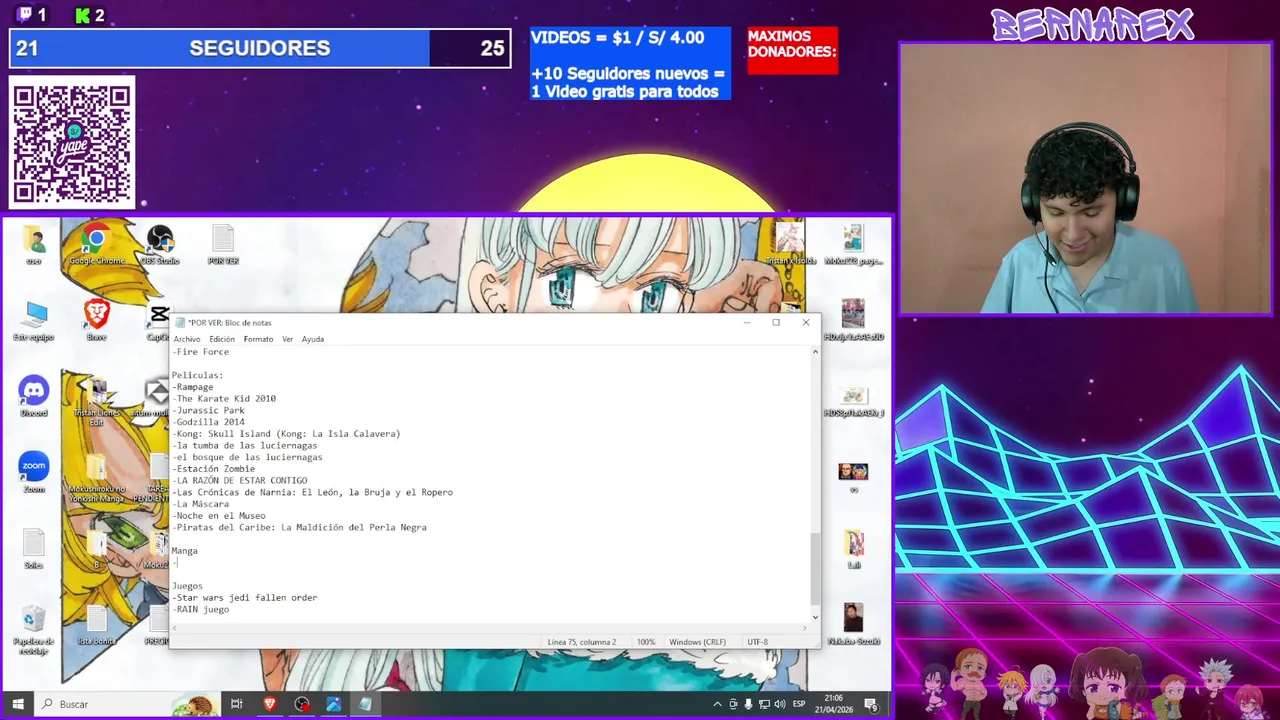Click the 'Las Crónicas de Narnia' line

[313, 492]
